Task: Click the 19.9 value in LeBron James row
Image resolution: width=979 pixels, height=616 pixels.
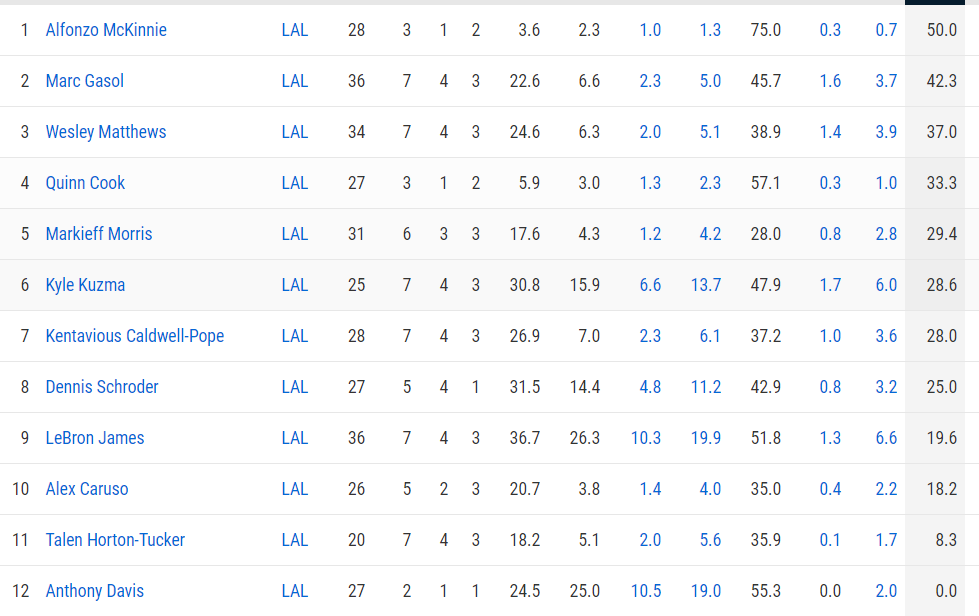Action: [705, 438]
